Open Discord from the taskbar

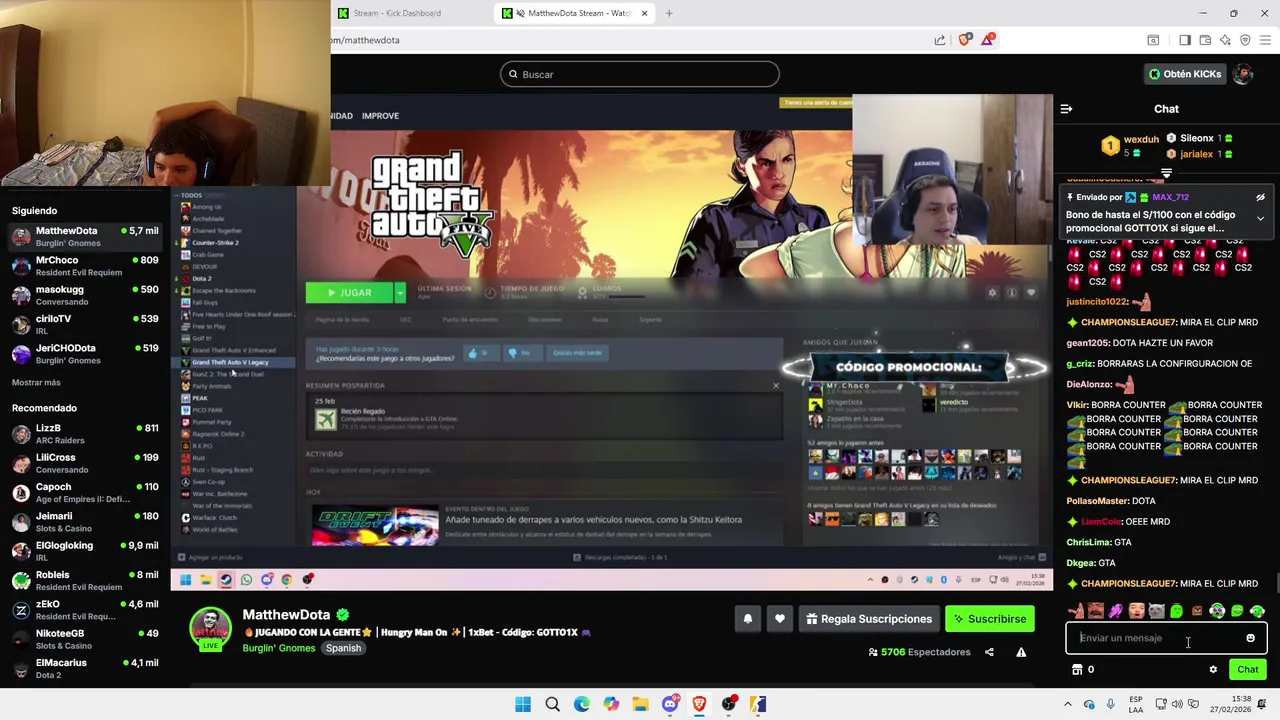click(670, 705)
